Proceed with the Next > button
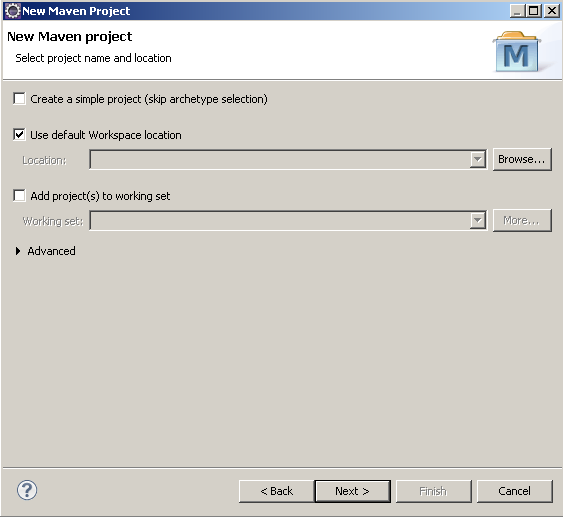563x517 pixels. pos(353,491)
